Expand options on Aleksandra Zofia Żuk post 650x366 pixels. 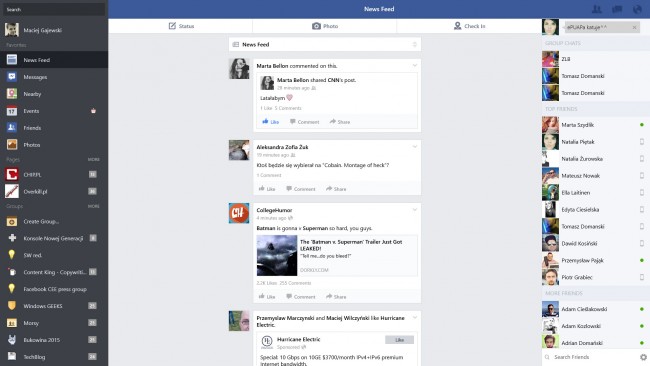(415, 147)
